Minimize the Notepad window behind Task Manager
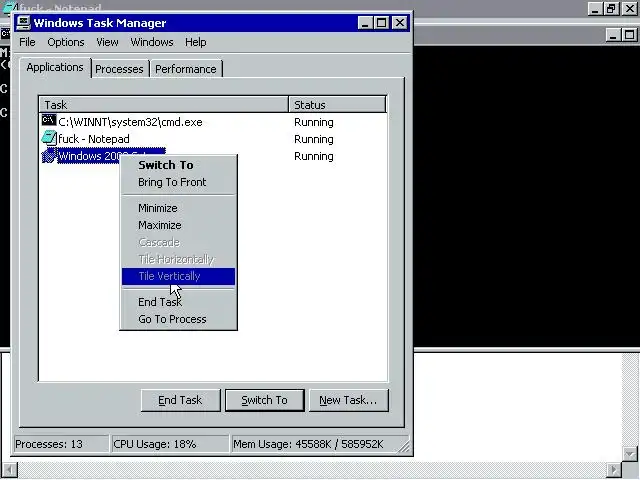 pos(596,9)
